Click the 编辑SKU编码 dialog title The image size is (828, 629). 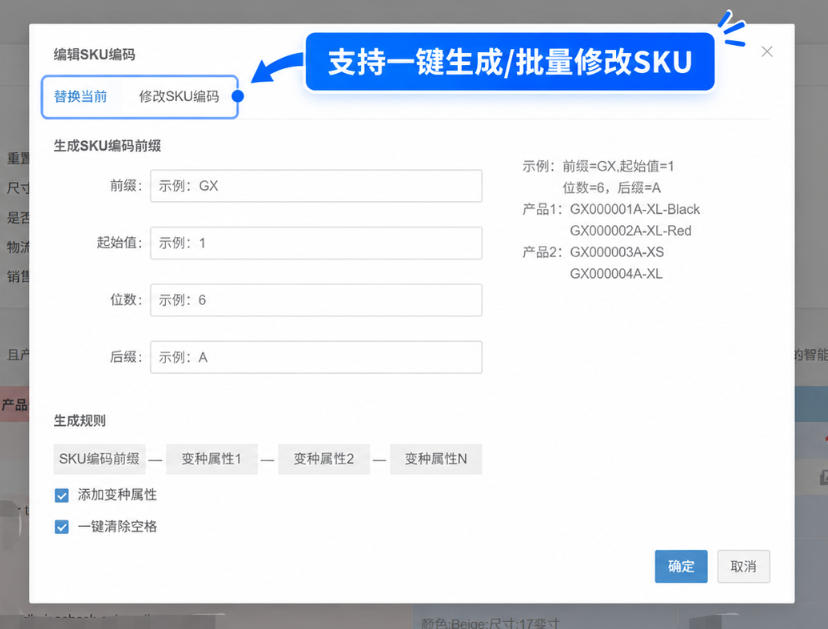[x=95, y=54]
